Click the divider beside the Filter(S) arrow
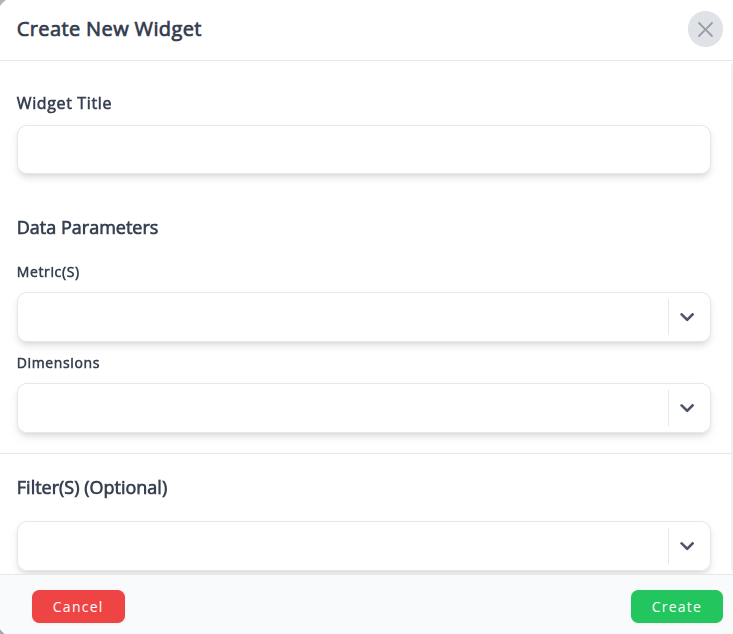733x634 pixels. [x=668, y=546]
